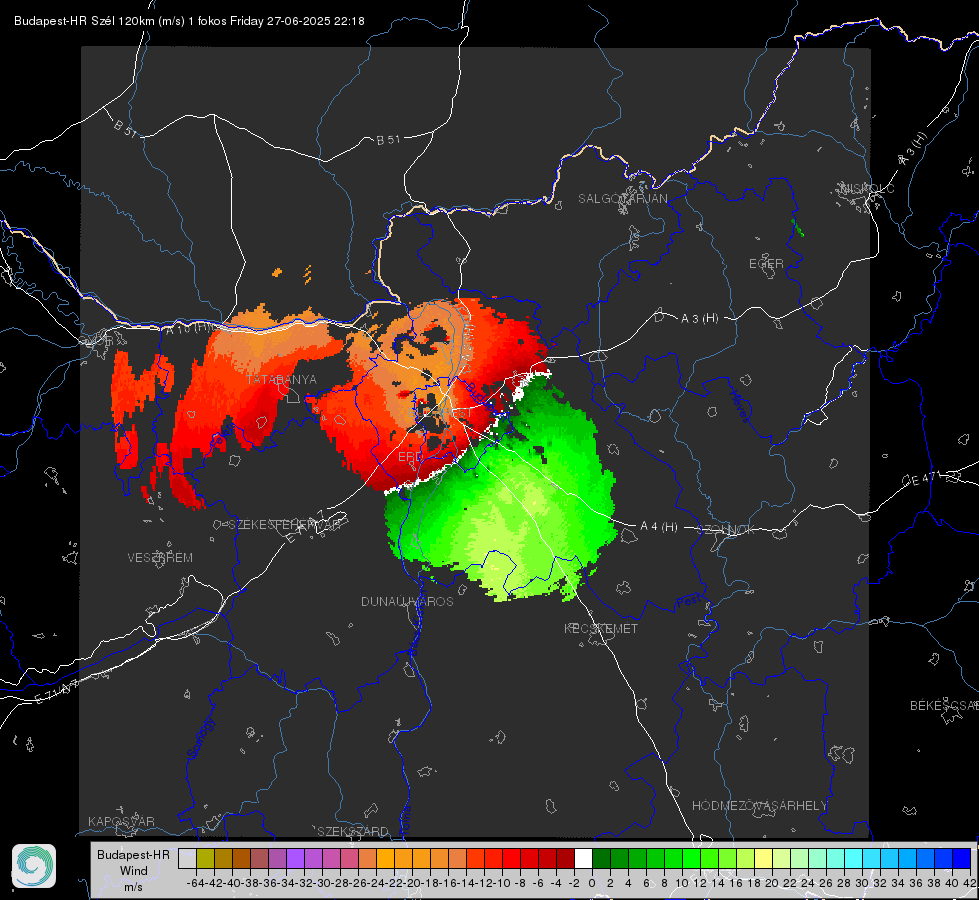
Task: Click the 'A 4 (H)' road label
Action: coord(659,527)
